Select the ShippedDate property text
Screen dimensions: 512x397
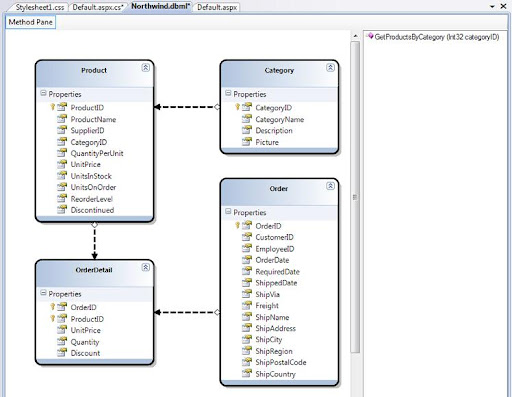coord(276,283)
